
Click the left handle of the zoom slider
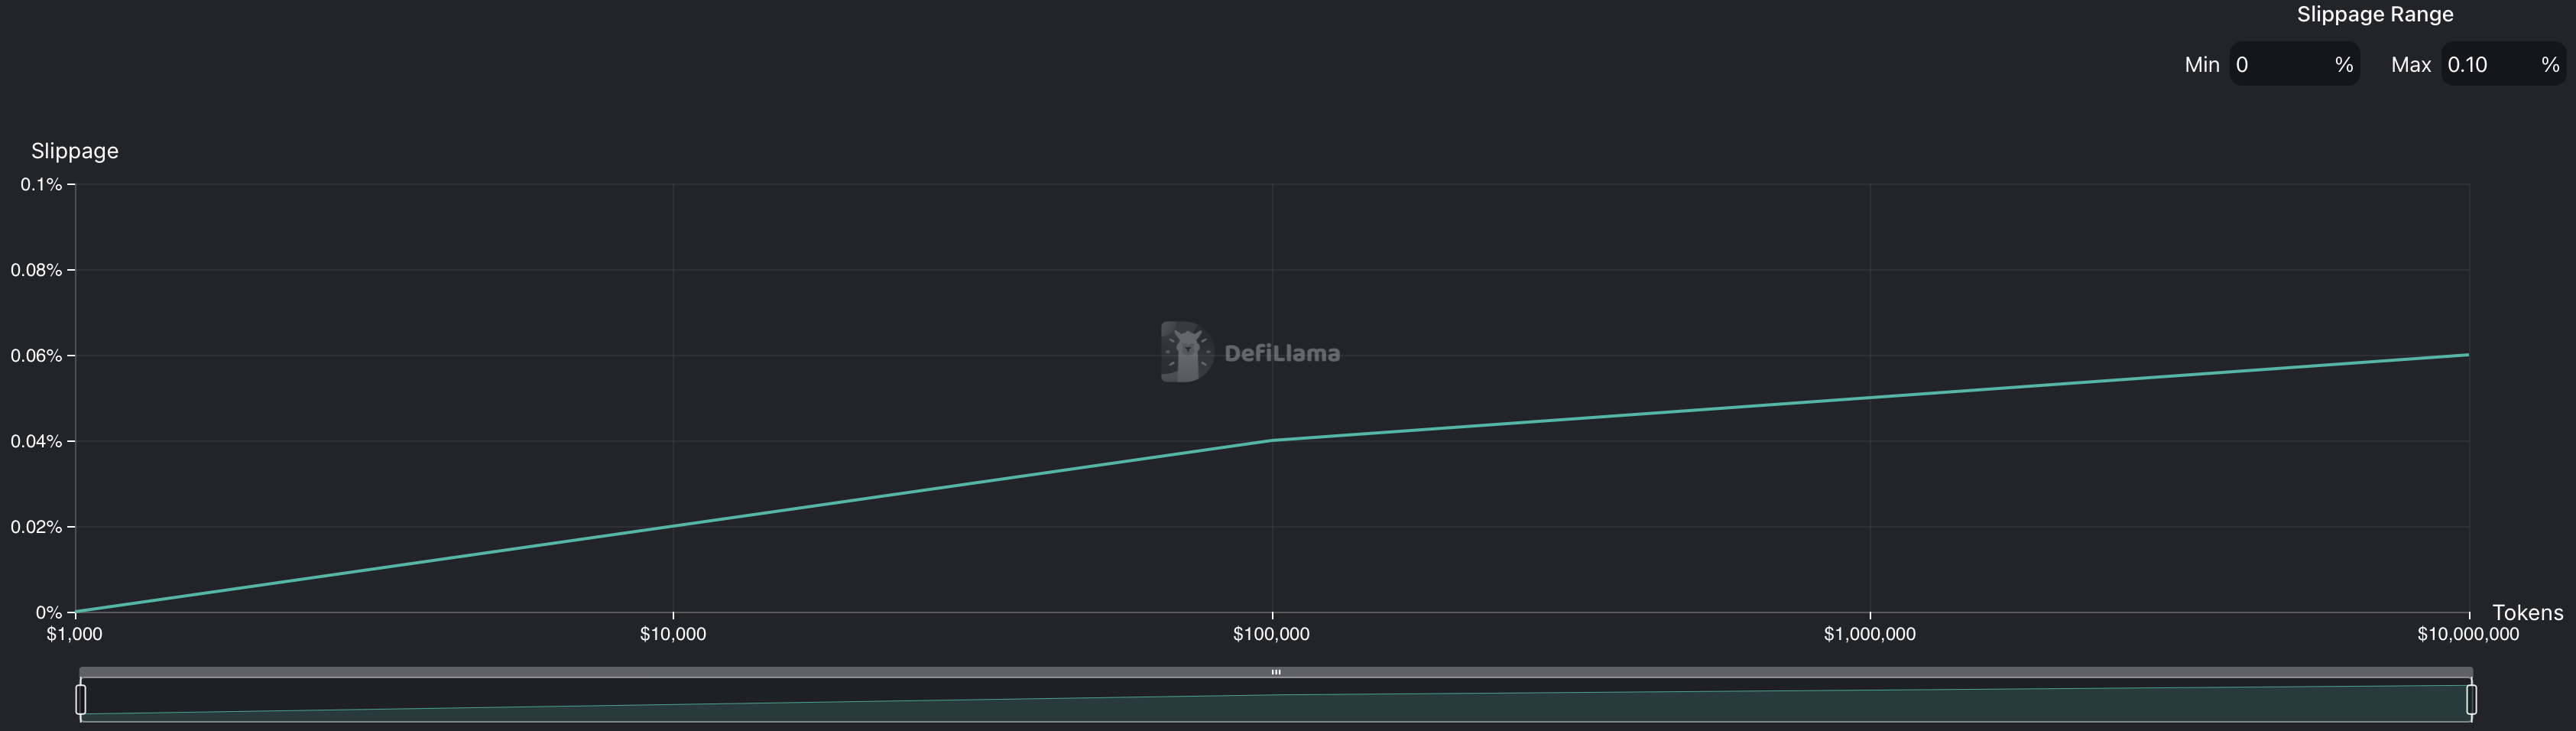tap(81, 699)
